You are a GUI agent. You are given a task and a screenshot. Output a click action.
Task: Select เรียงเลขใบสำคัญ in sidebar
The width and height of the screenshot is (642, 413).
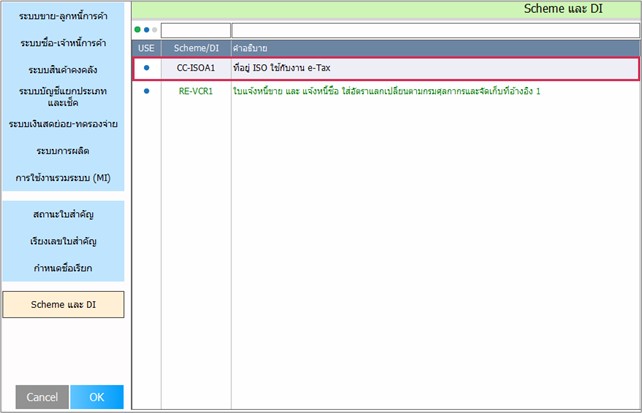click(x=63, y=241)
